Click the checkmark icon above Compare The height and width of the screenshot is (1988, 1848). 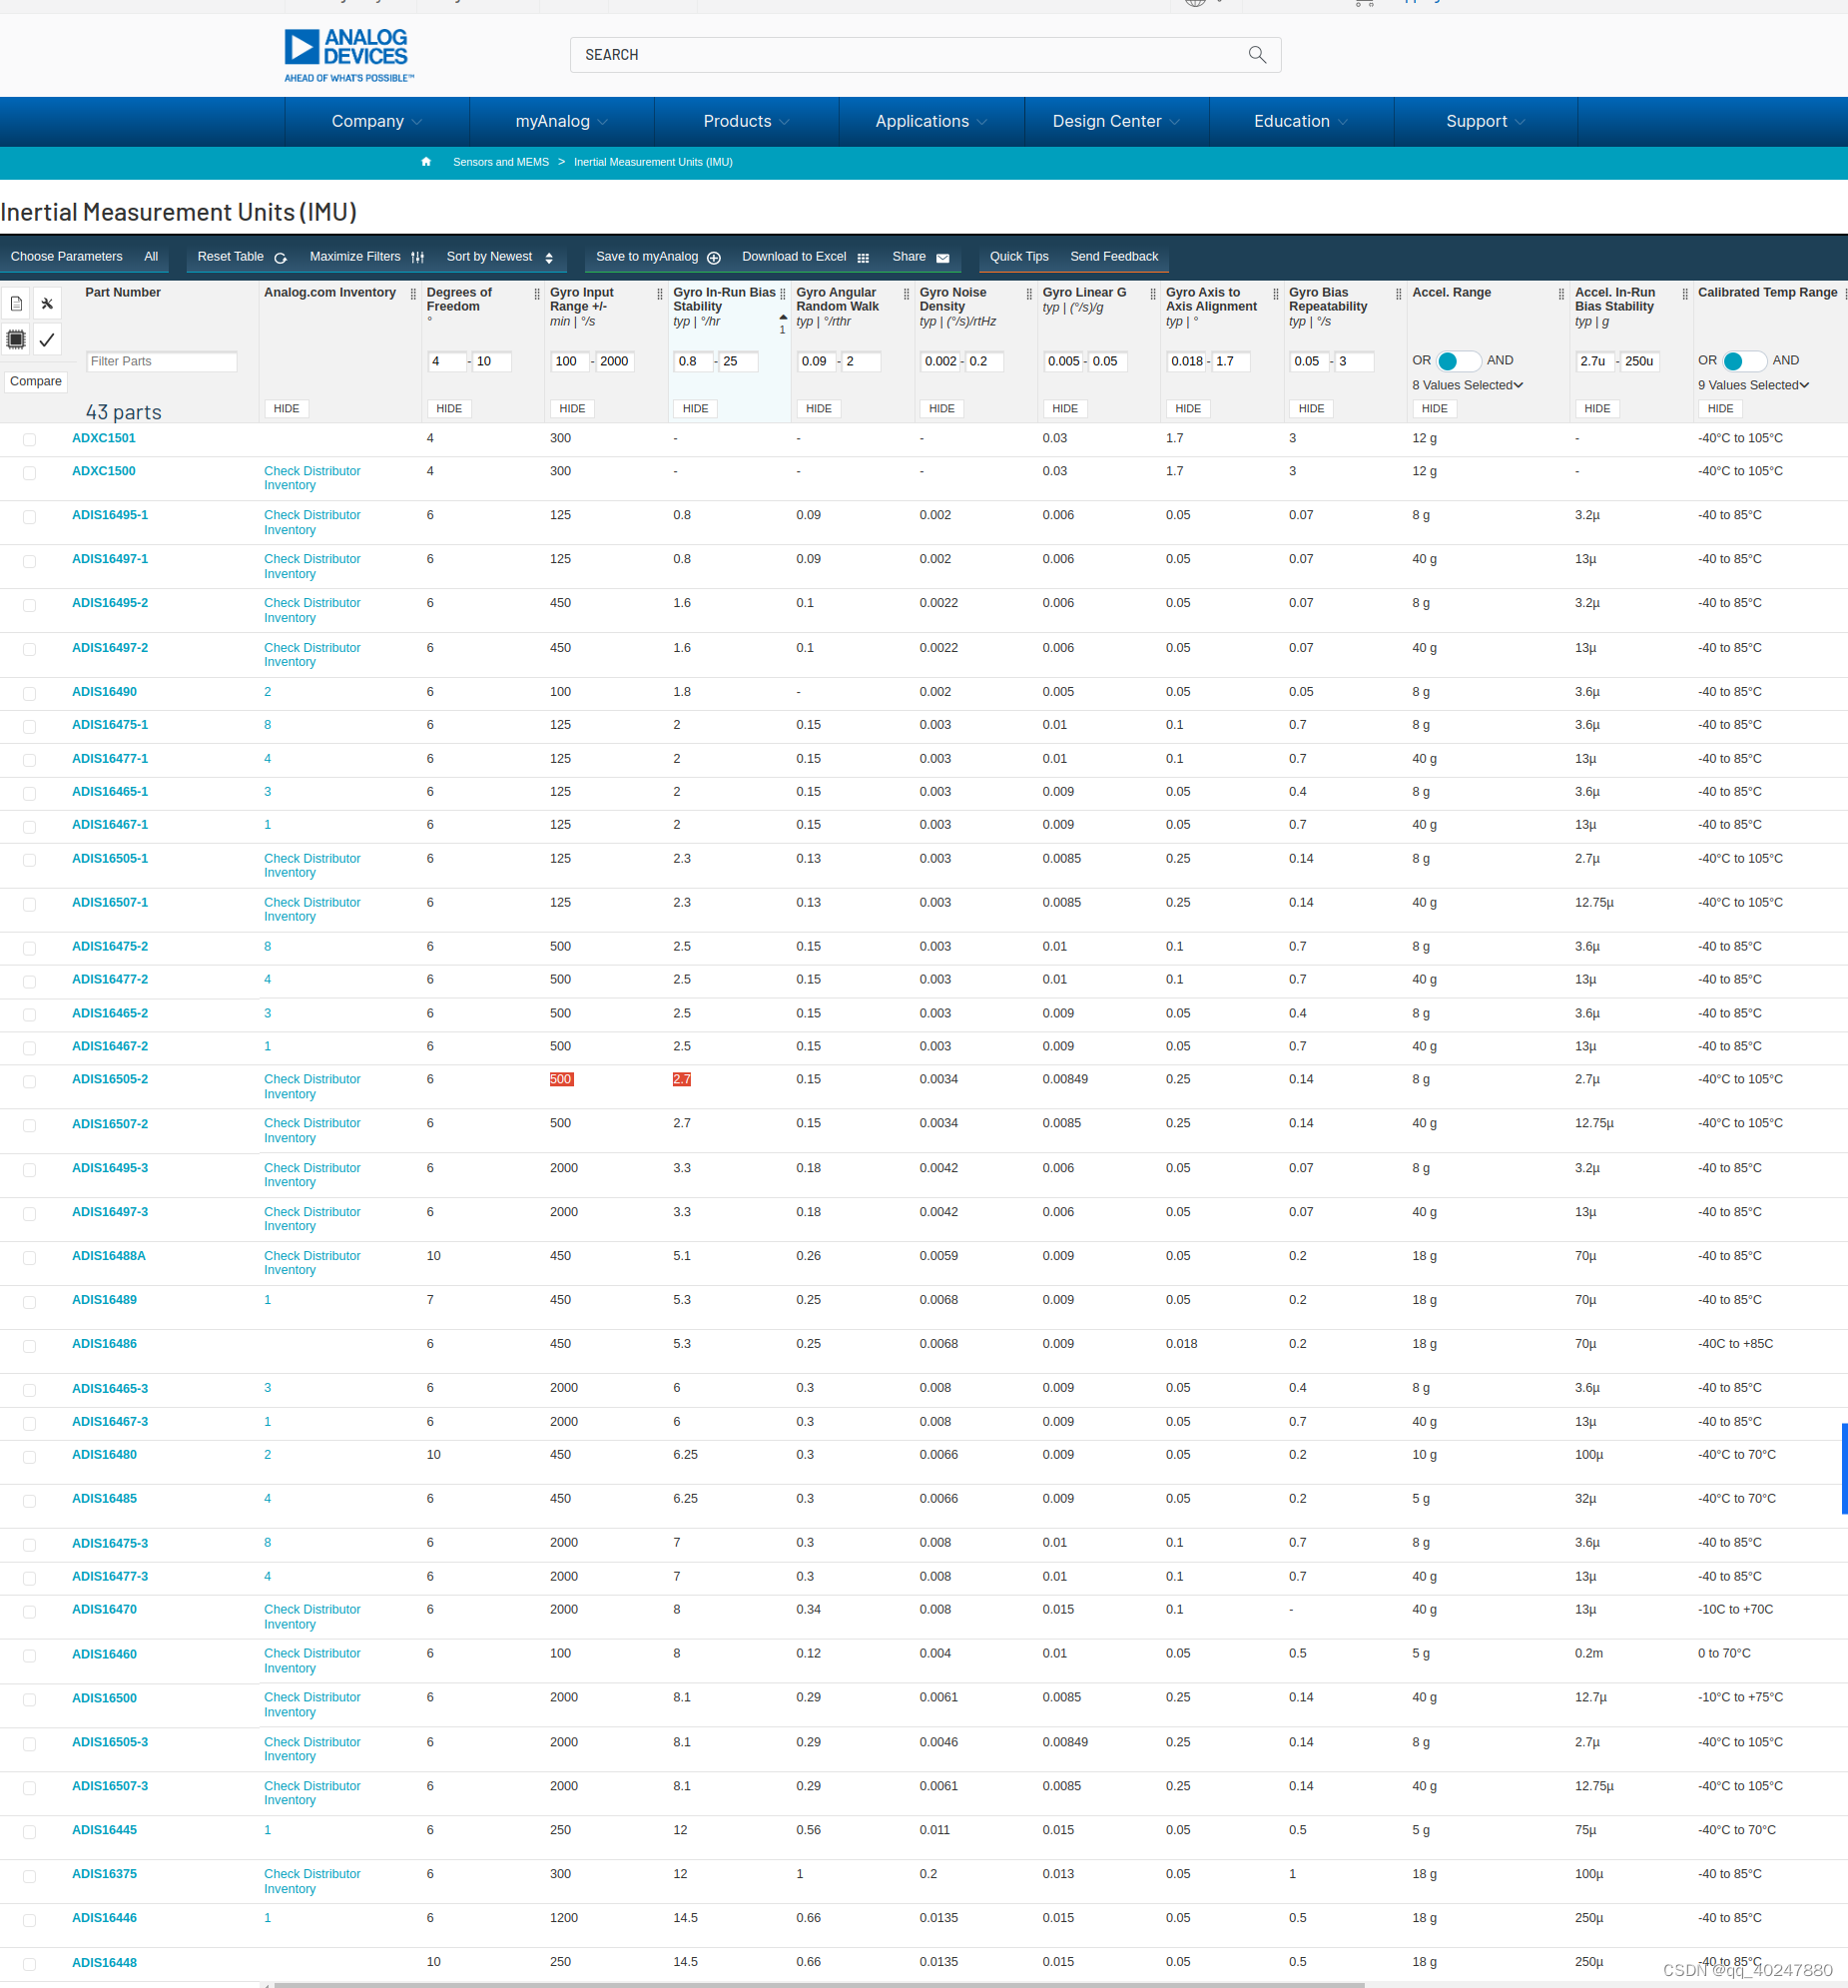coord(47,340)
